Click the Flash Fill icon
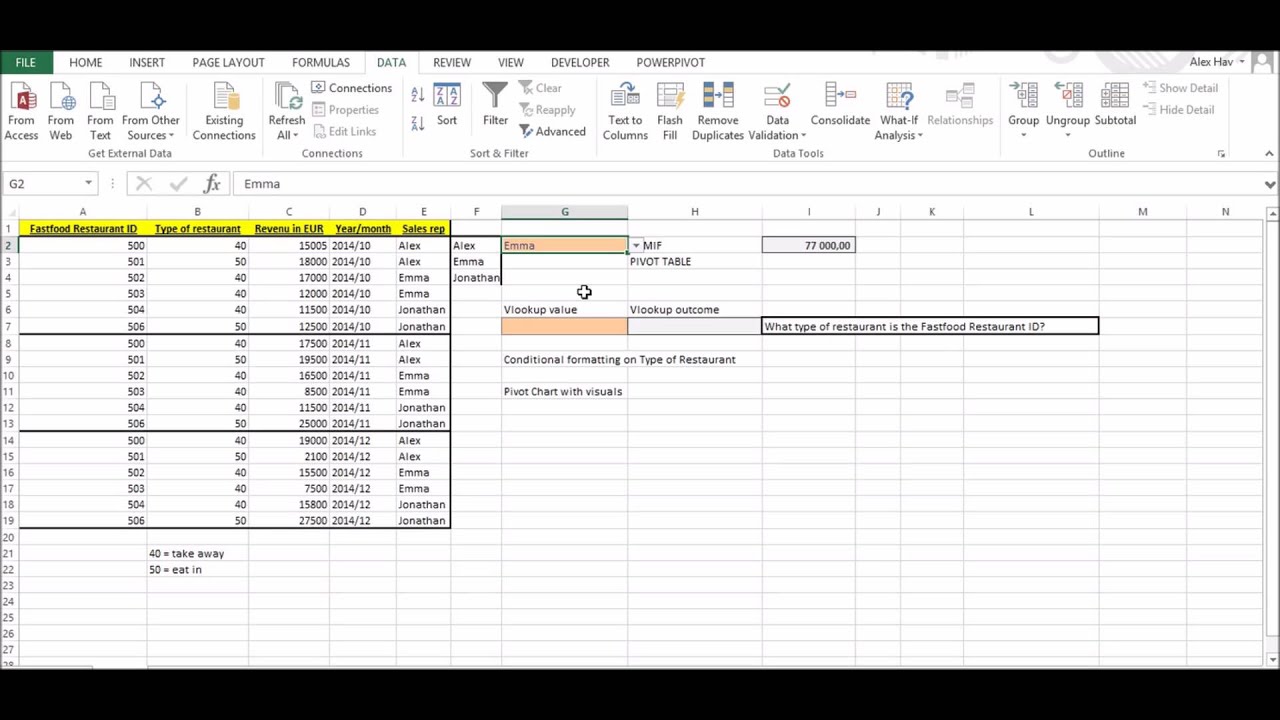 click(x=670, y=112)
